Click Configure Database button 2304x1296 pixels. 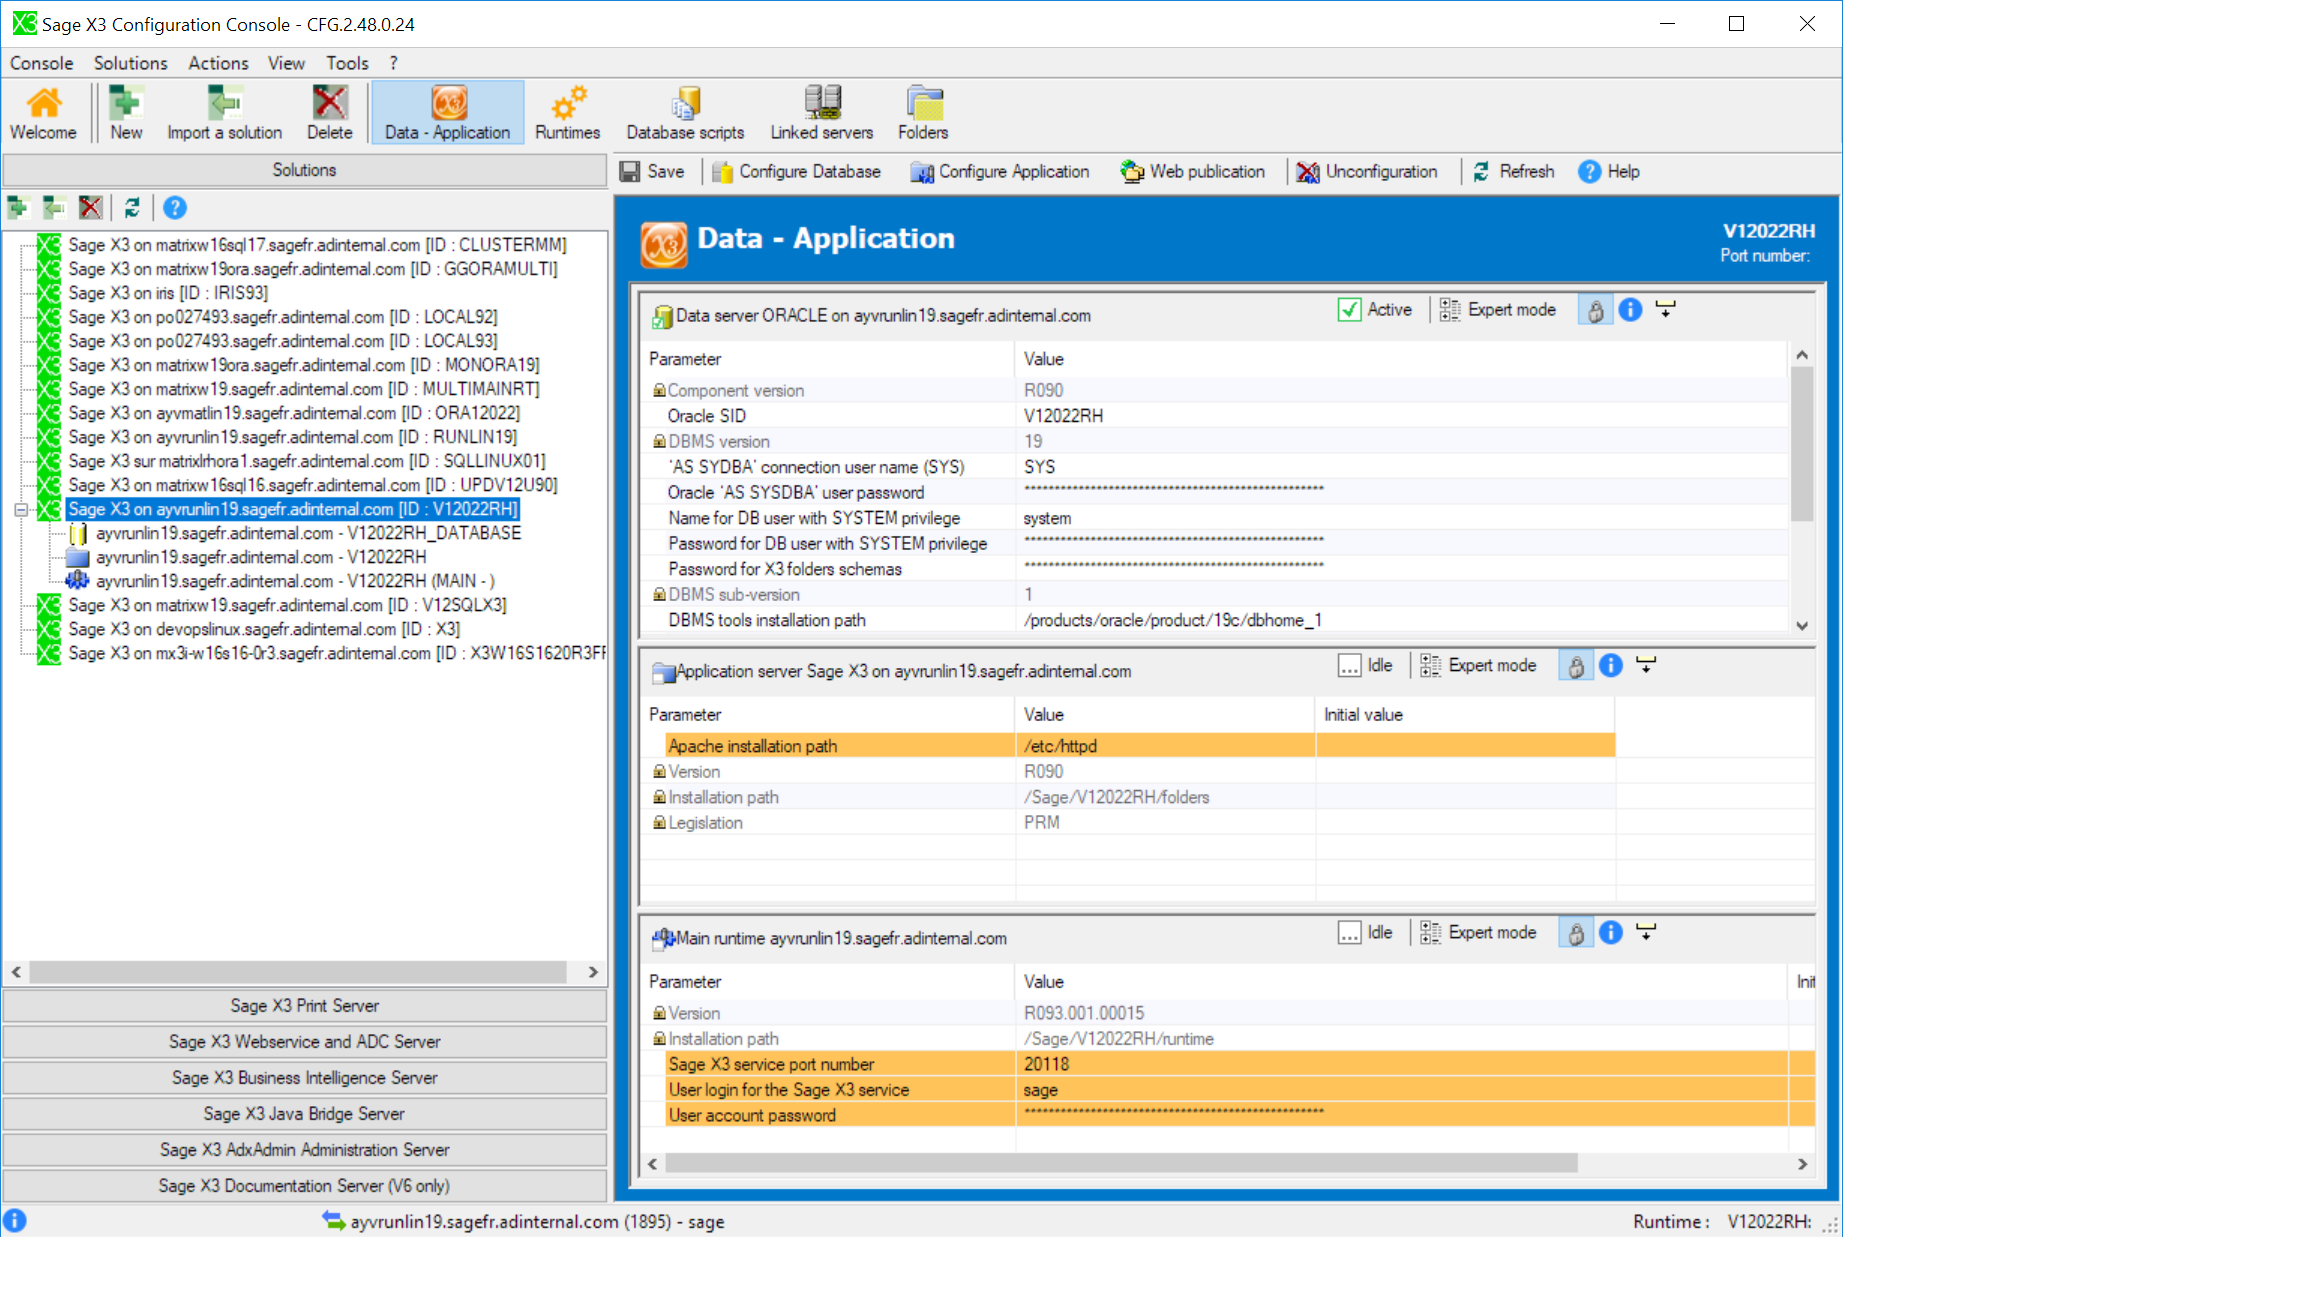pyautogui.click(x=796, y=172)
